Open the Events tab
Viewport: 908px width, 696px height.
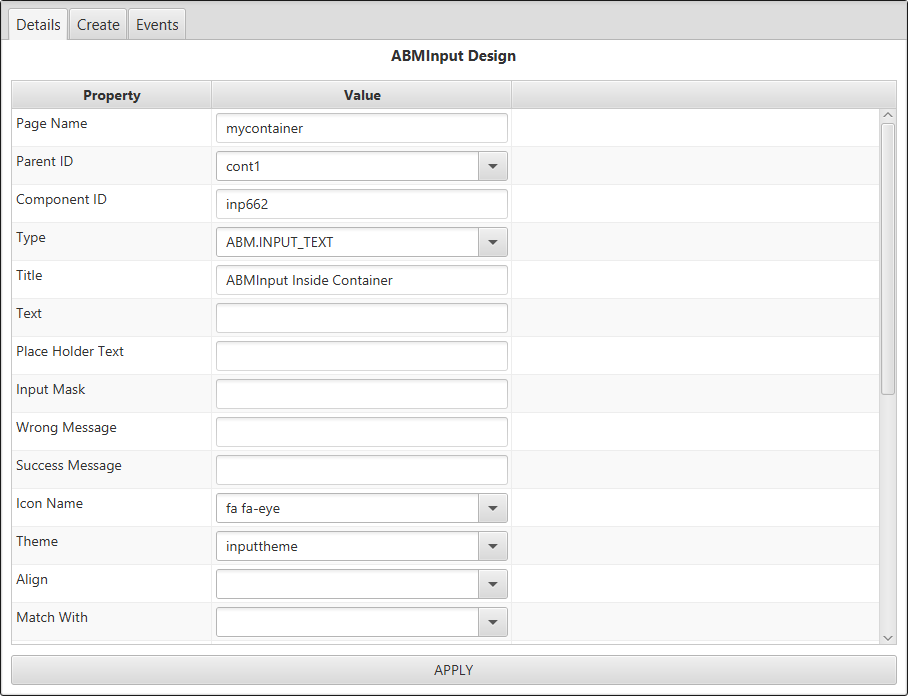pos(157,25)
